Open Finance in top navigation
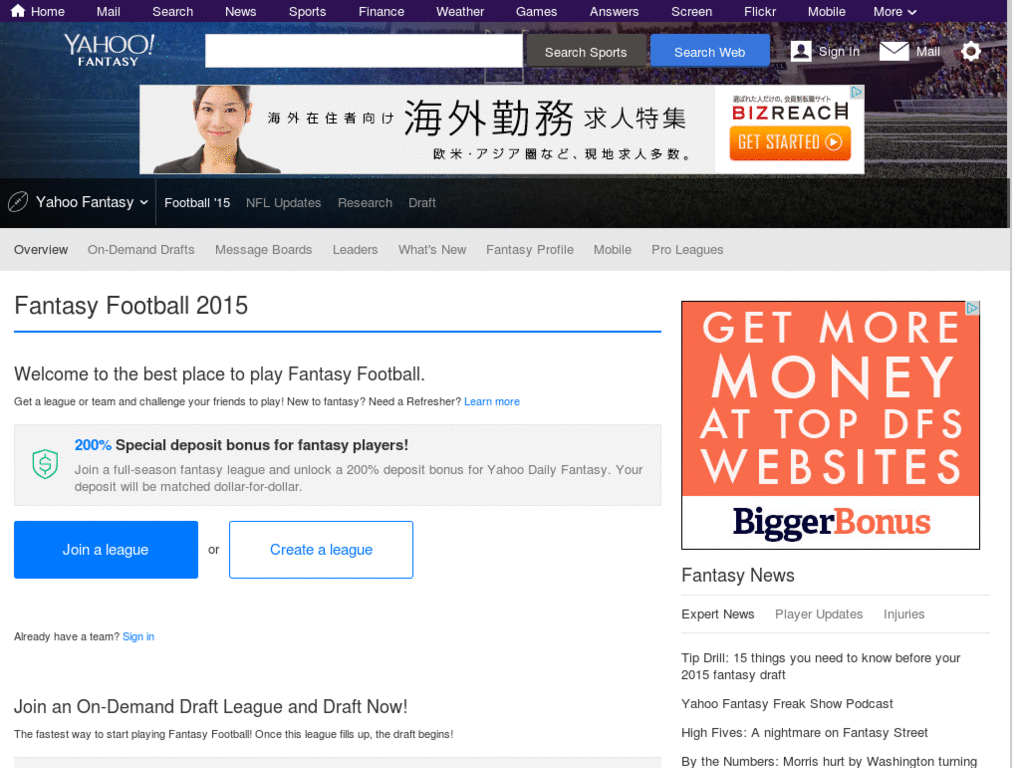The height and width of the screenshot is (768, 1024). 381,11
